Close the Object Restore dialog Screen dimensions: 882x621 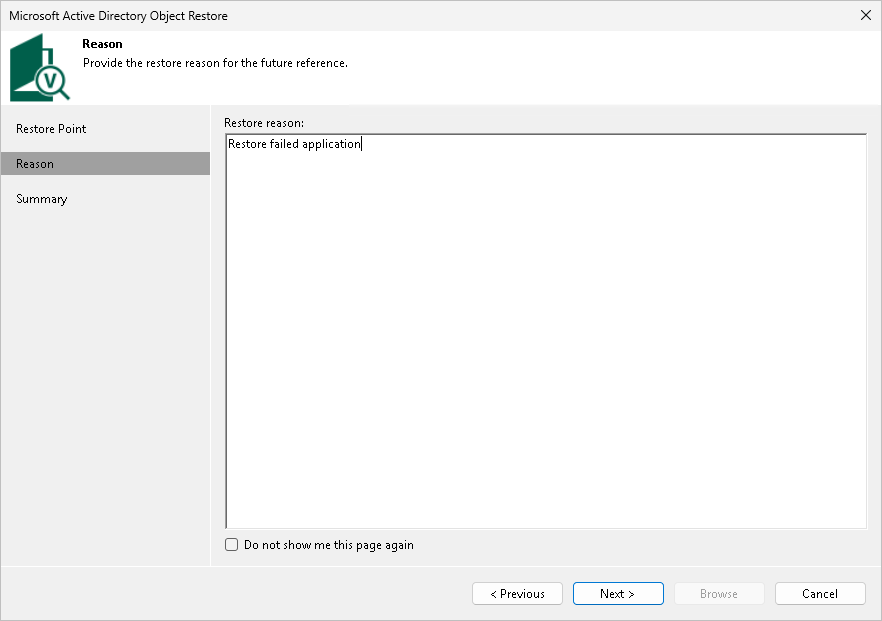tap(866, 15)
